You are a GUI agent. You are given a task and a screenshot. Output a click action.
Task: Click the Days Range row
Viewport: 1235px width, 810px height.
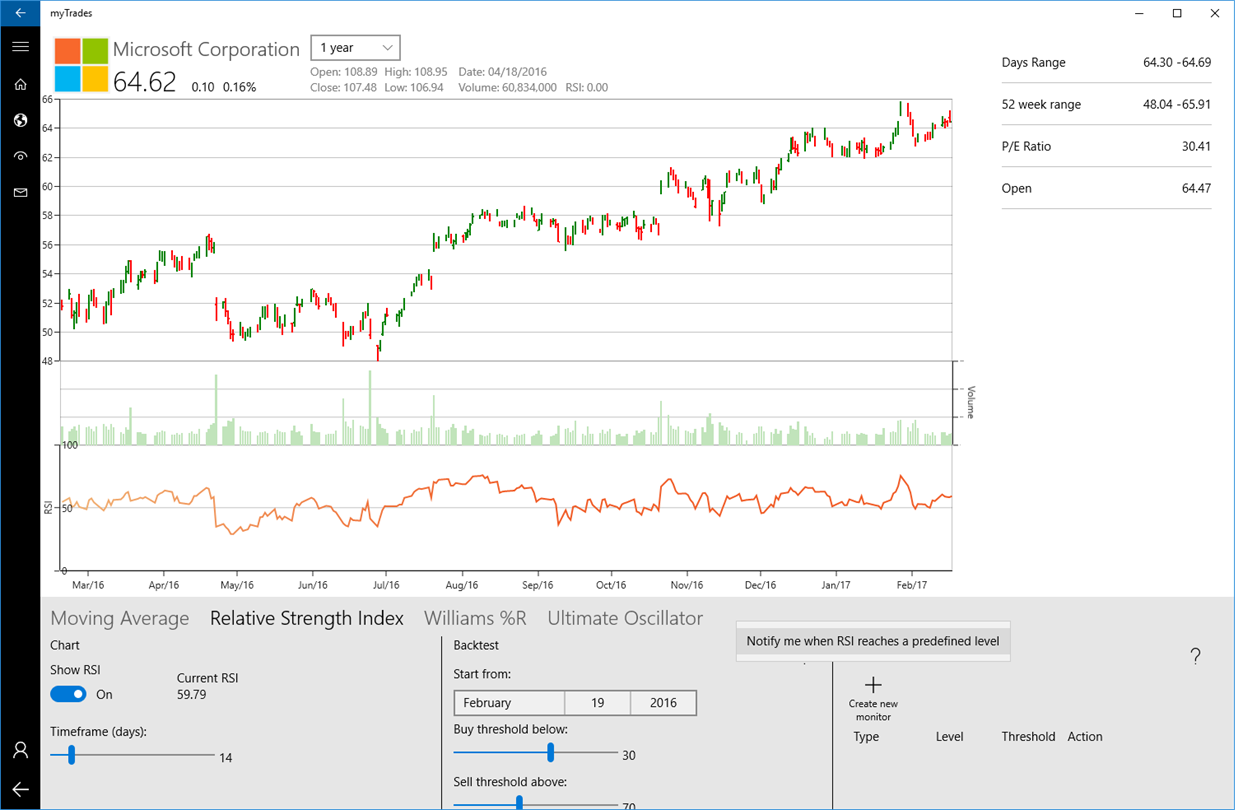(x=1106, y=62)
